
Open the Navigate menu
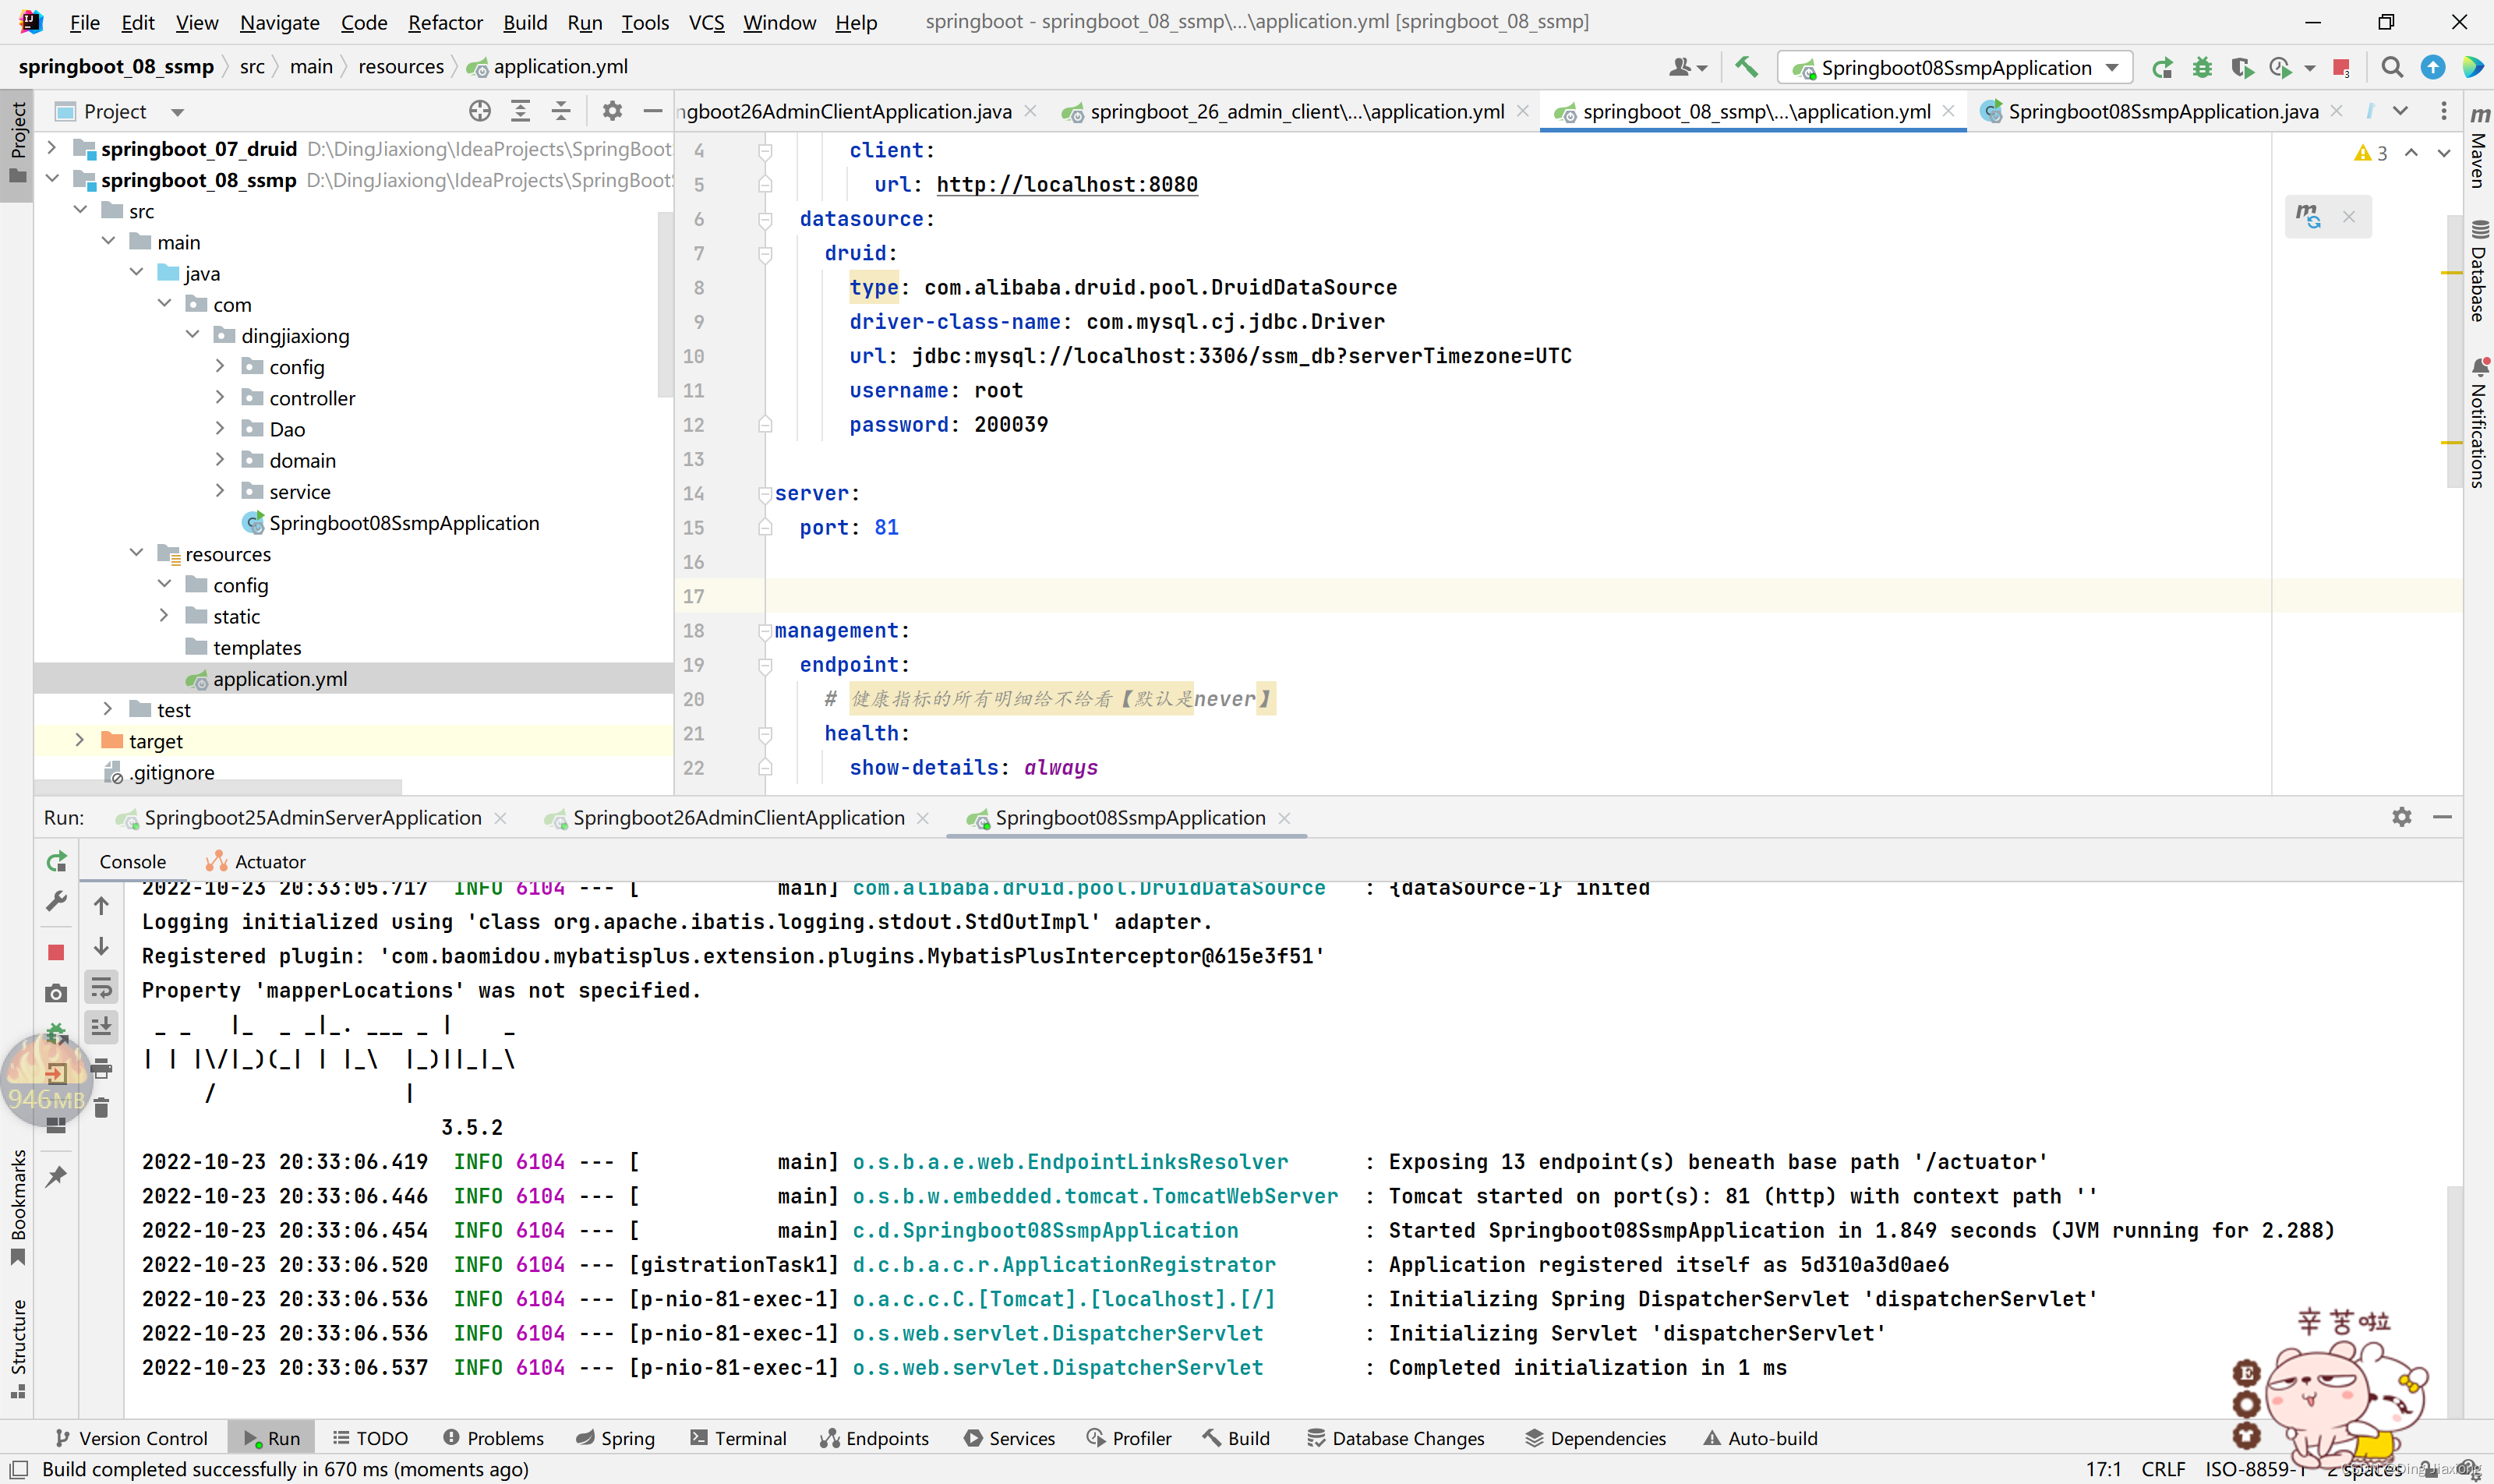(x=279, y=22)
